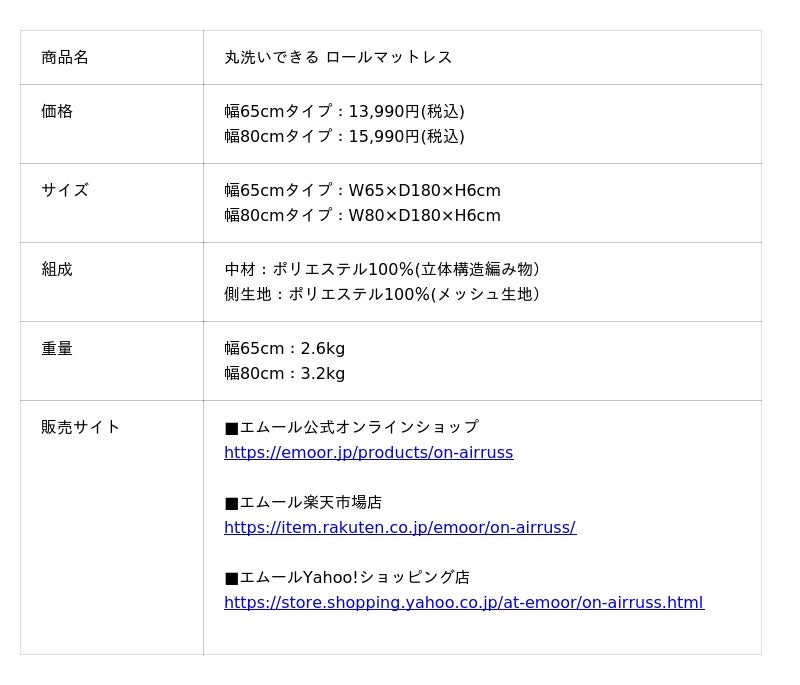Open the emoor.jp official shop link
Screen dimensions: 800x685
tap(368, 453)
